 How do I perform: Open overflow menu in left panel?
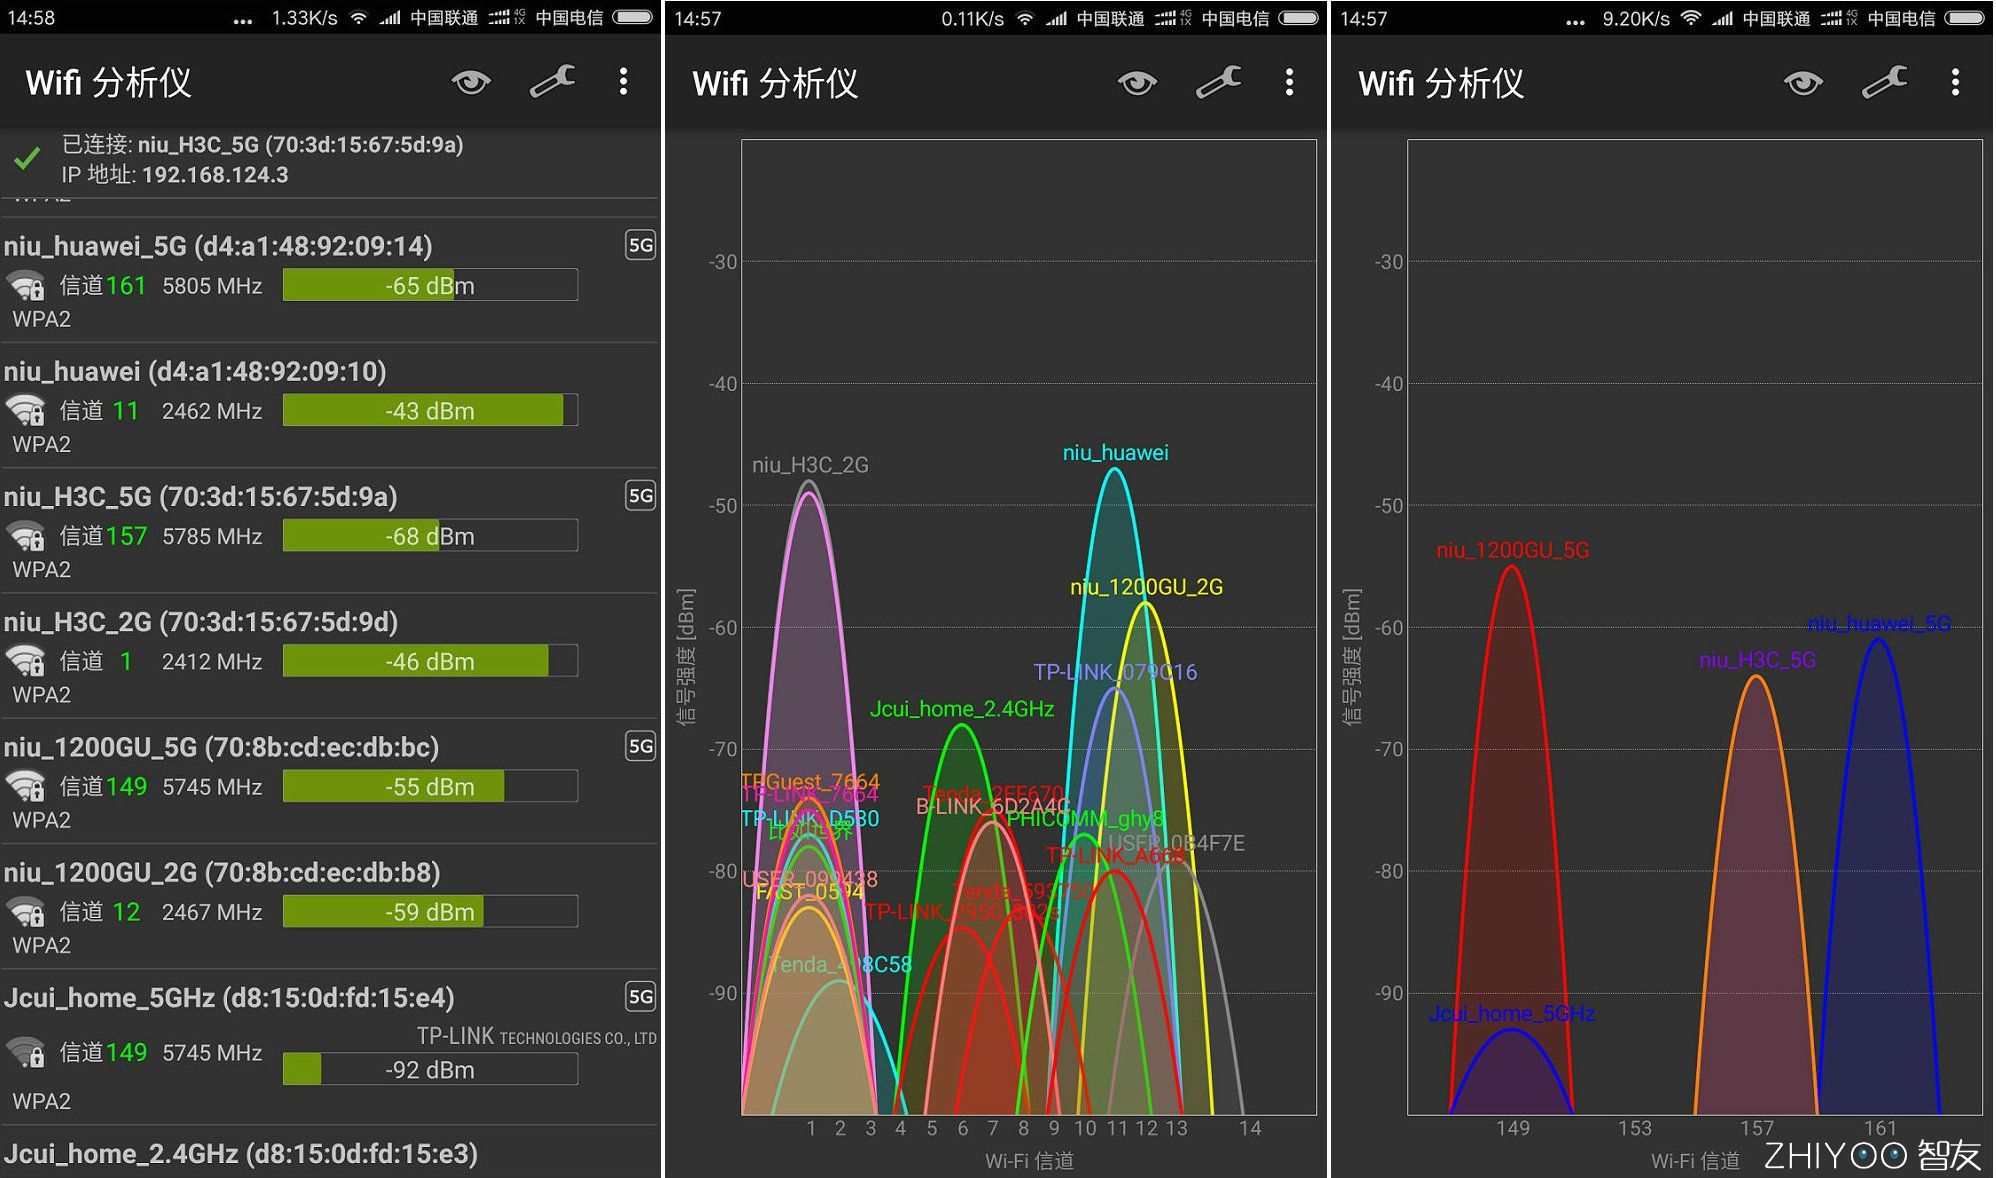tap(623, 82)
